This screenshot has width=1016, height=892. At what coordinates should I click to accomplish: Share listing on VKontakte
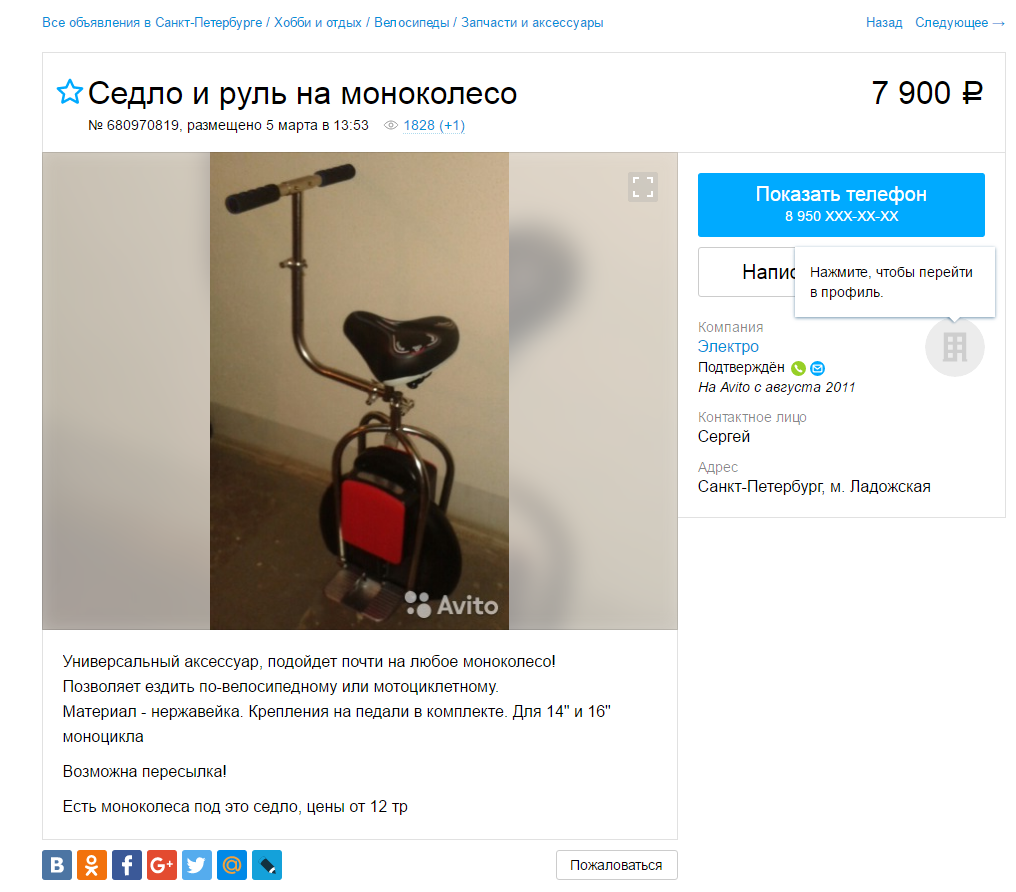point(57,865)
